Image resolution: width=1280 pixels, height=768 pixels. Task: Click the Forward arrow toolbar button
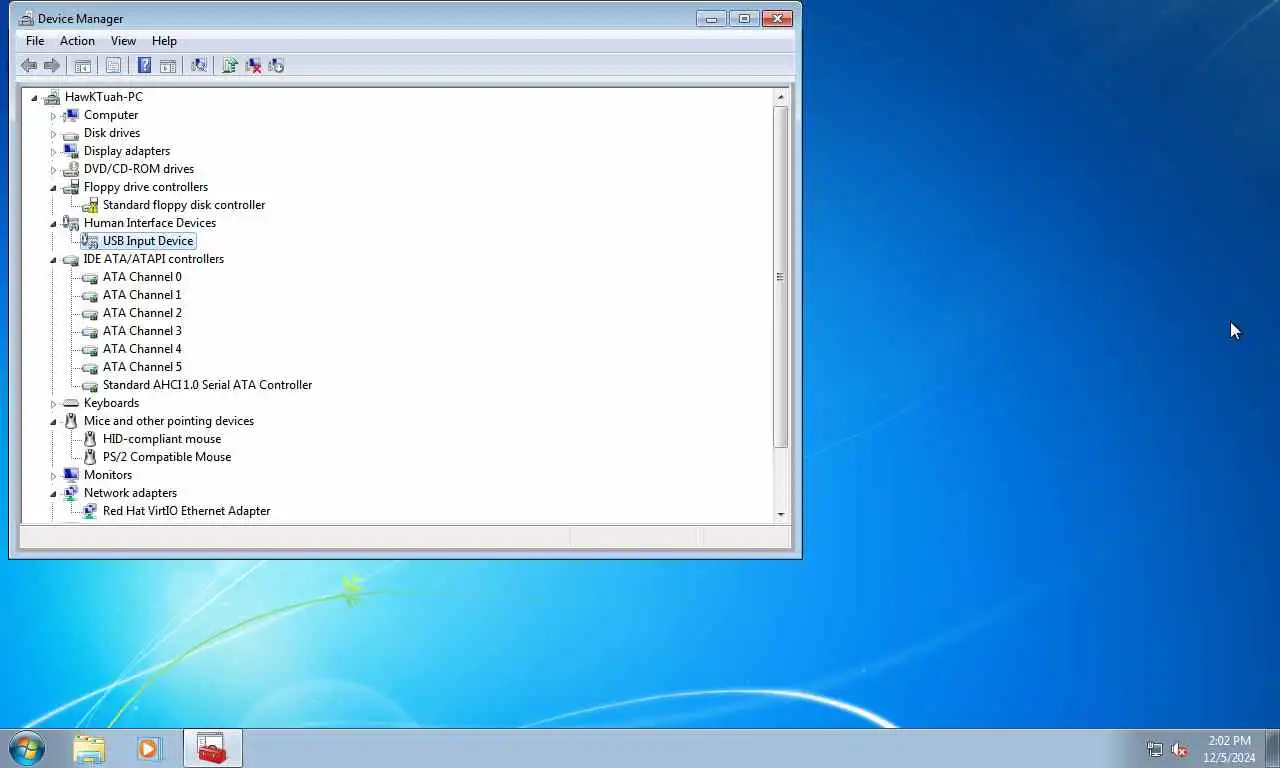coord(52,66)
